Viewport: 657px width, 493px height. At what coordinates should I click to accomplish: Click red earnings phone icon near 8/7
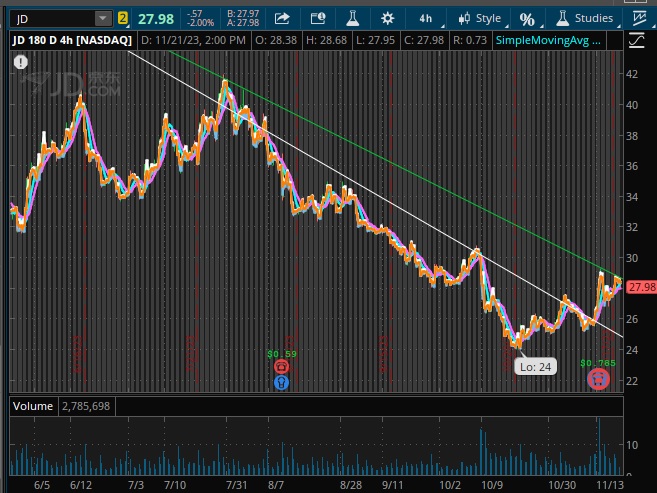(281, 366)
